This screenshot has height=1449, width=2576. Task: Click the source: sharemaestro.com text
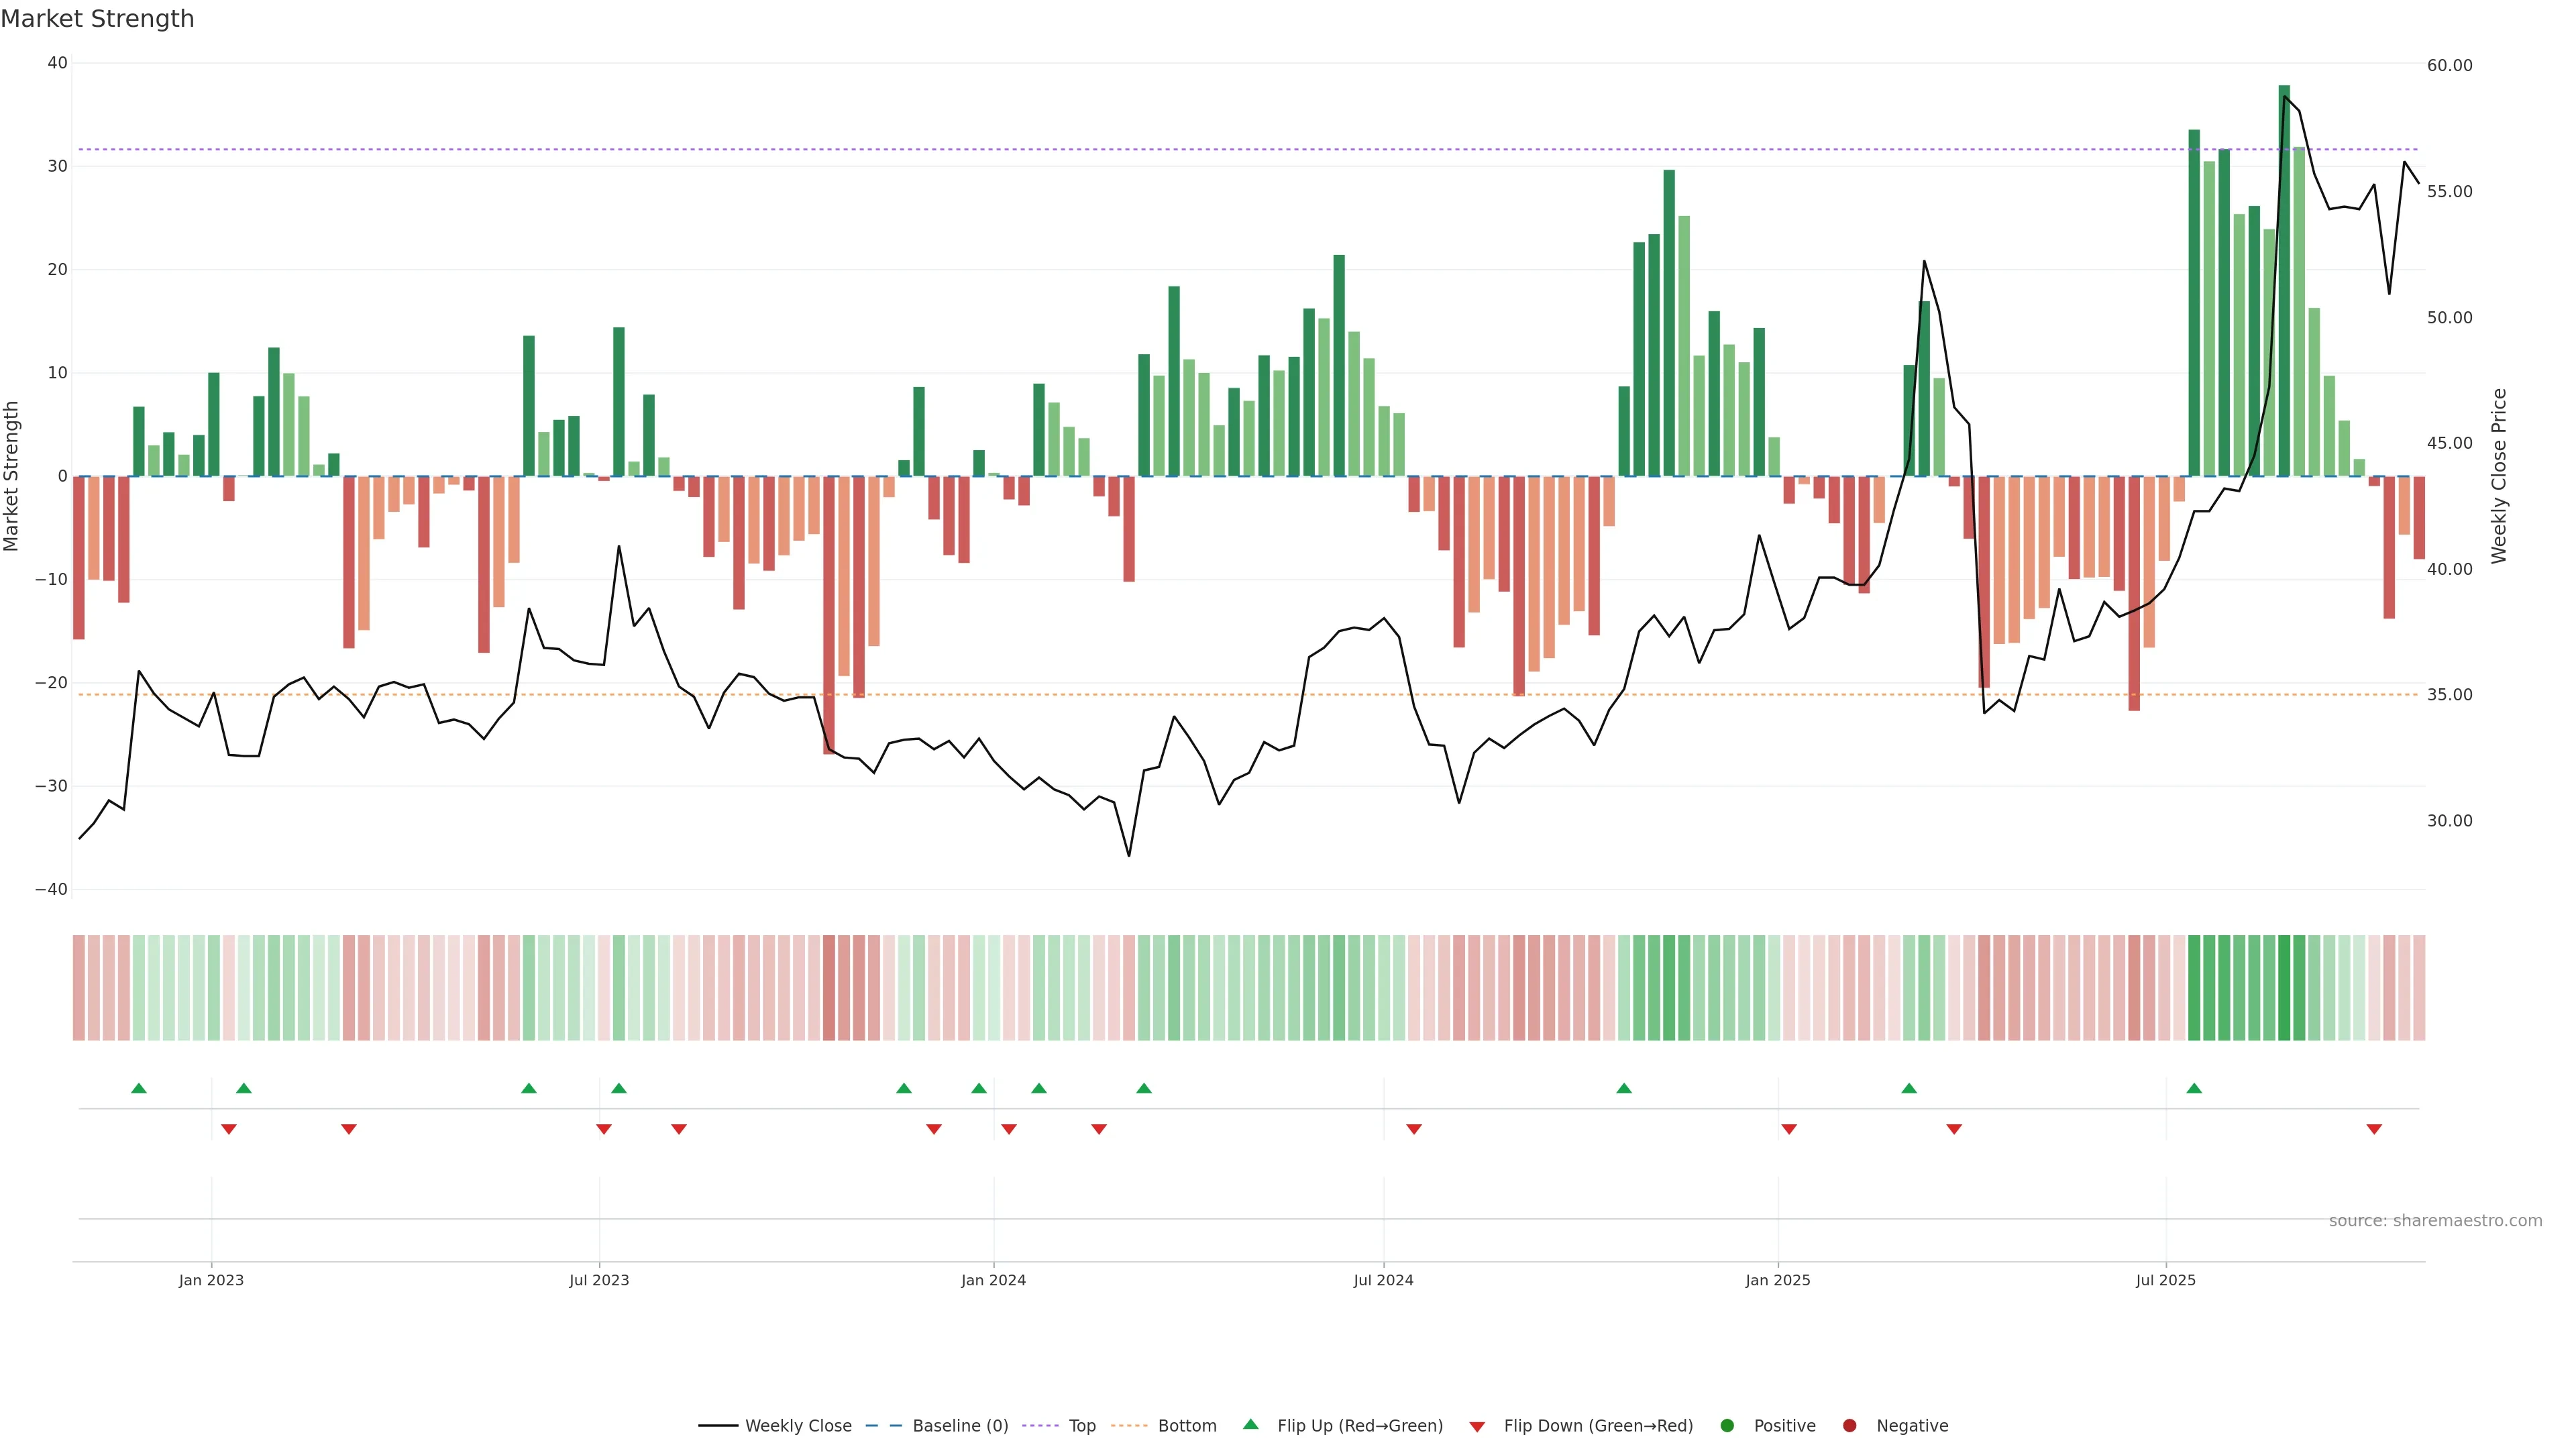(x=2435, y=1221)
